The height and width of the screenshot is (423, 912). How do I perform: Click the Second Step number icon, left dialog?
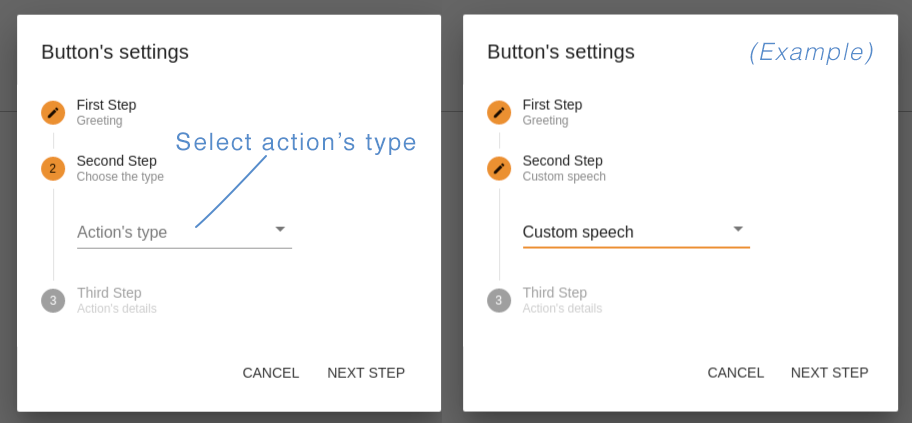point(53,168)
